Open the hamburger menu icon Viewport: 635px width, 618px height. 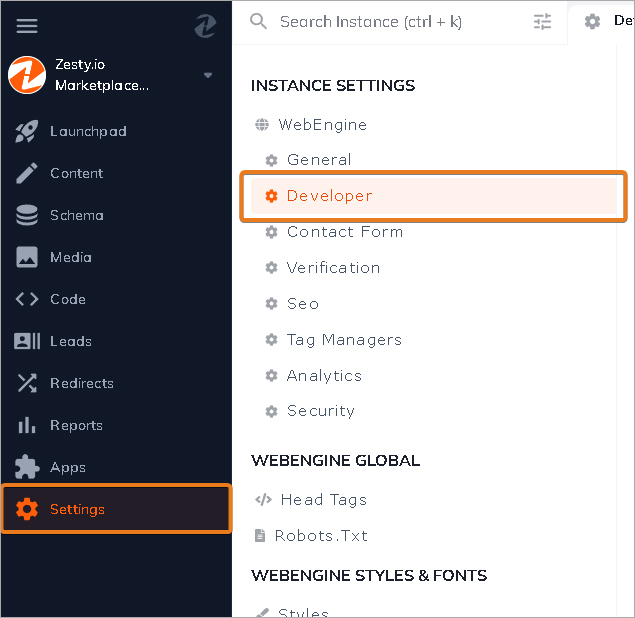pyautogui.click(x=27, y=26)
